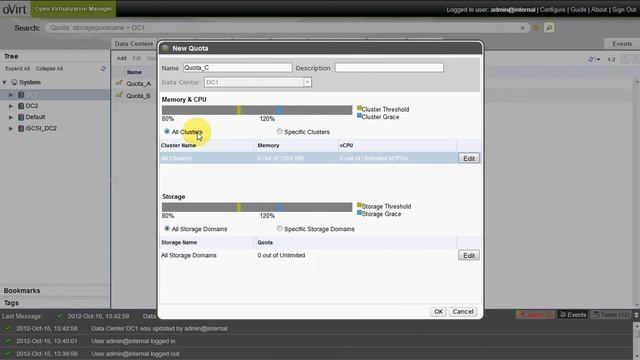Open the Data Centers tab
This screenshot has width=640, height=360.
[x=133, y=44]
